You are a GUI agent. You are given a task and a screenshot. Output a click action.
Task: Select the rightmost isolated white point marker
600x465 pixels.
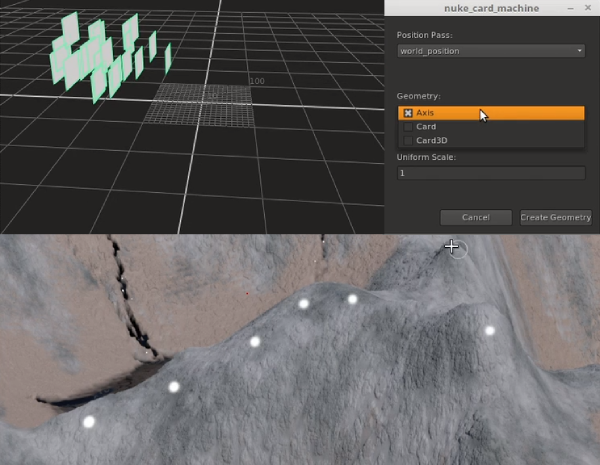pyautogui.click(x=490, y=331)
